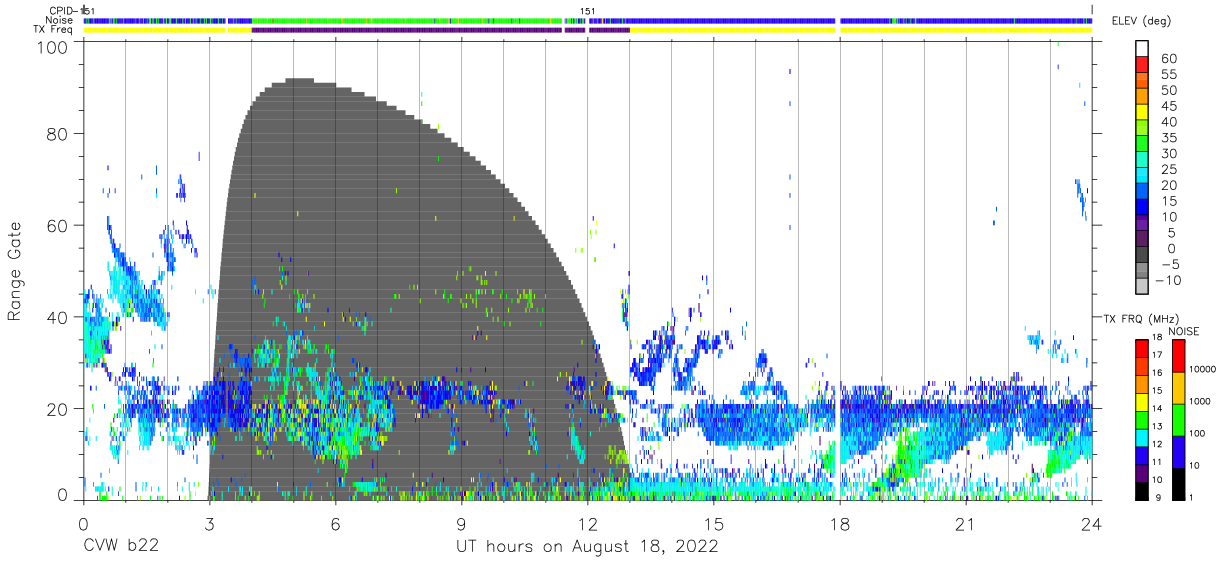Click the blue TX FRQ swatch between 11 and 12

pyautogui.click(x=1142, y=455)
